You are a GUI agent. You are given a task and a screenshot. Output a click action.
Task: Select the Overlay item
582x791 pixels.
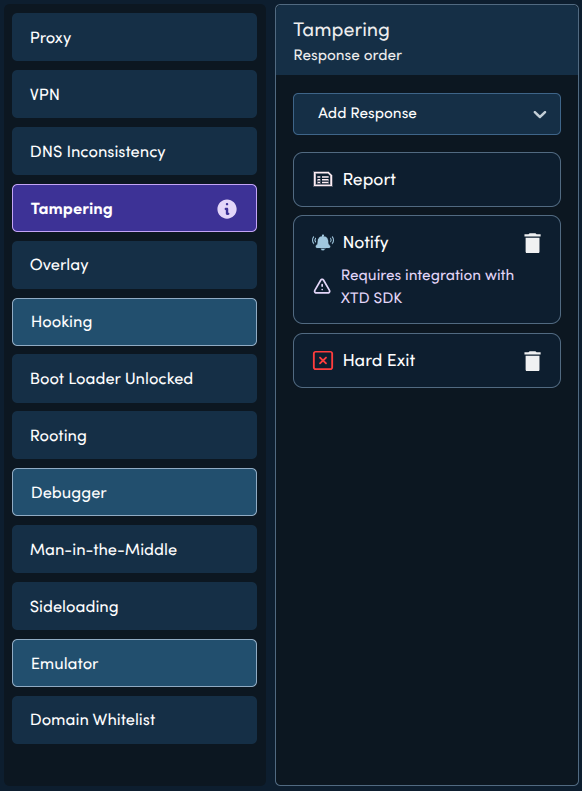tap(135, 265)
